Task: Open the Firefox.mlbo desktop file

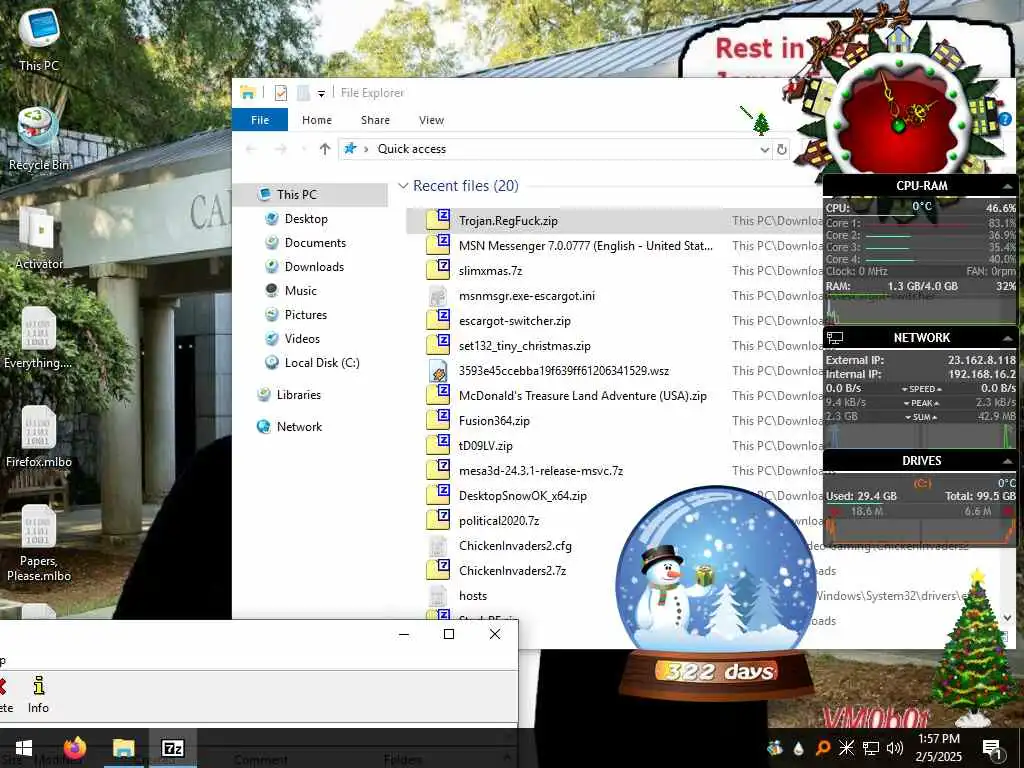Action: point(39,436)
